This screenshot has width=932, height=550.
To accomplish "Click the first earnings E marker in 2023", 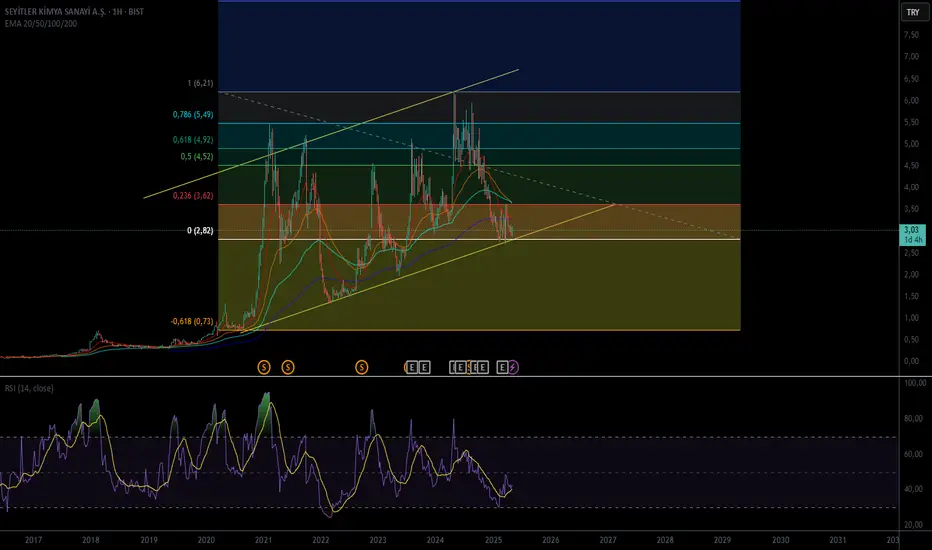I will coord(412,367).
